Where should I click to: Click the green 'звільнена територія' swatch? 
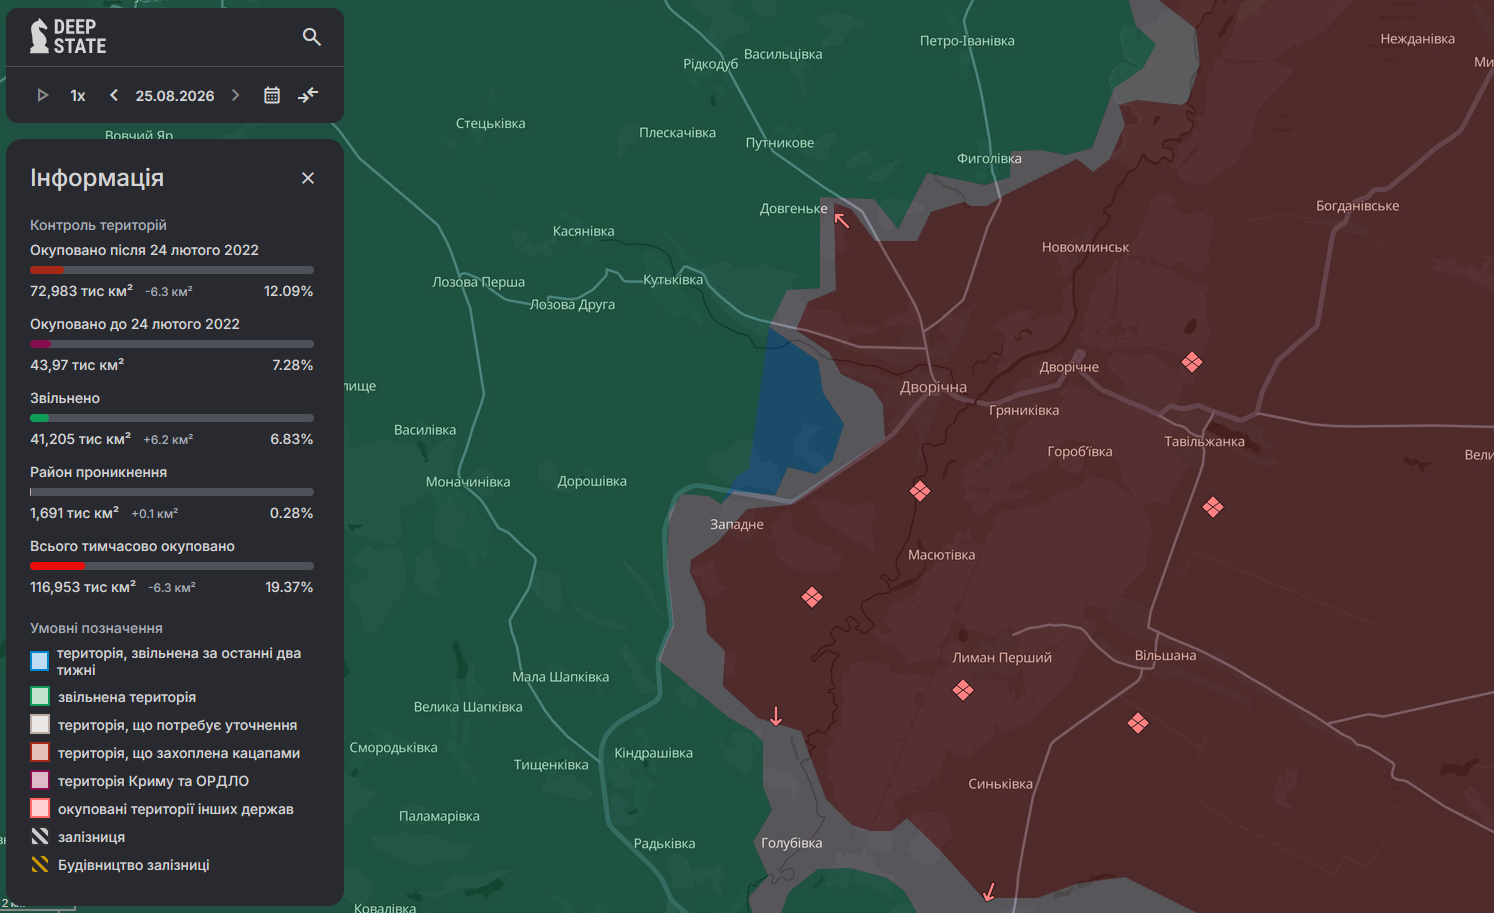tap(40, 697)
